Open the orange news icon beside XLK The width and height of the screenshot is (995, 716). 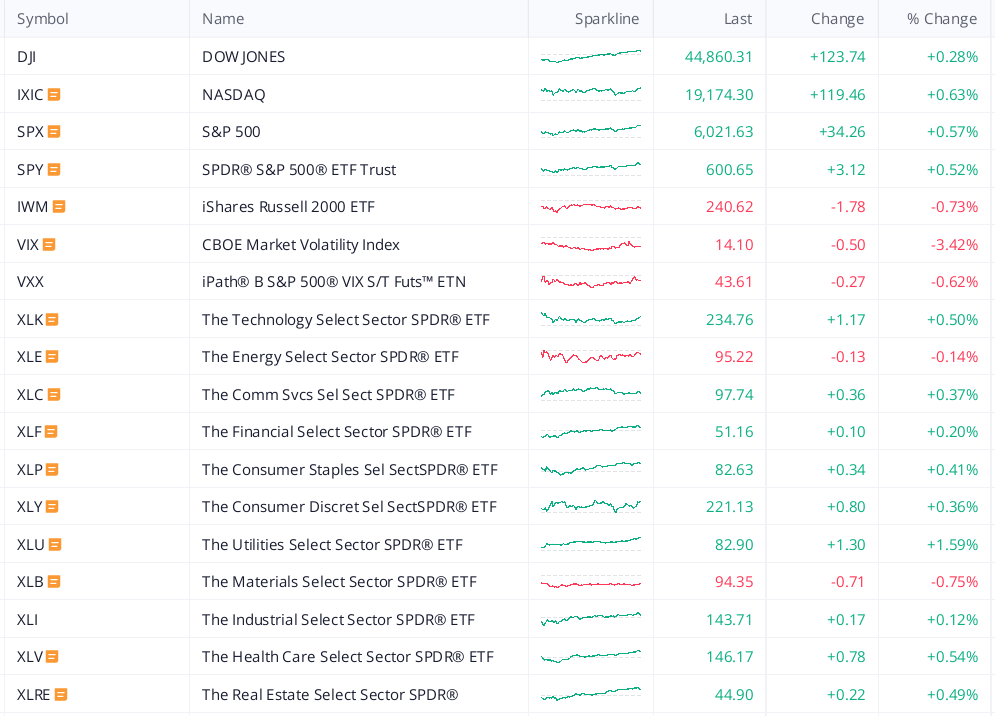pos(53,319)
